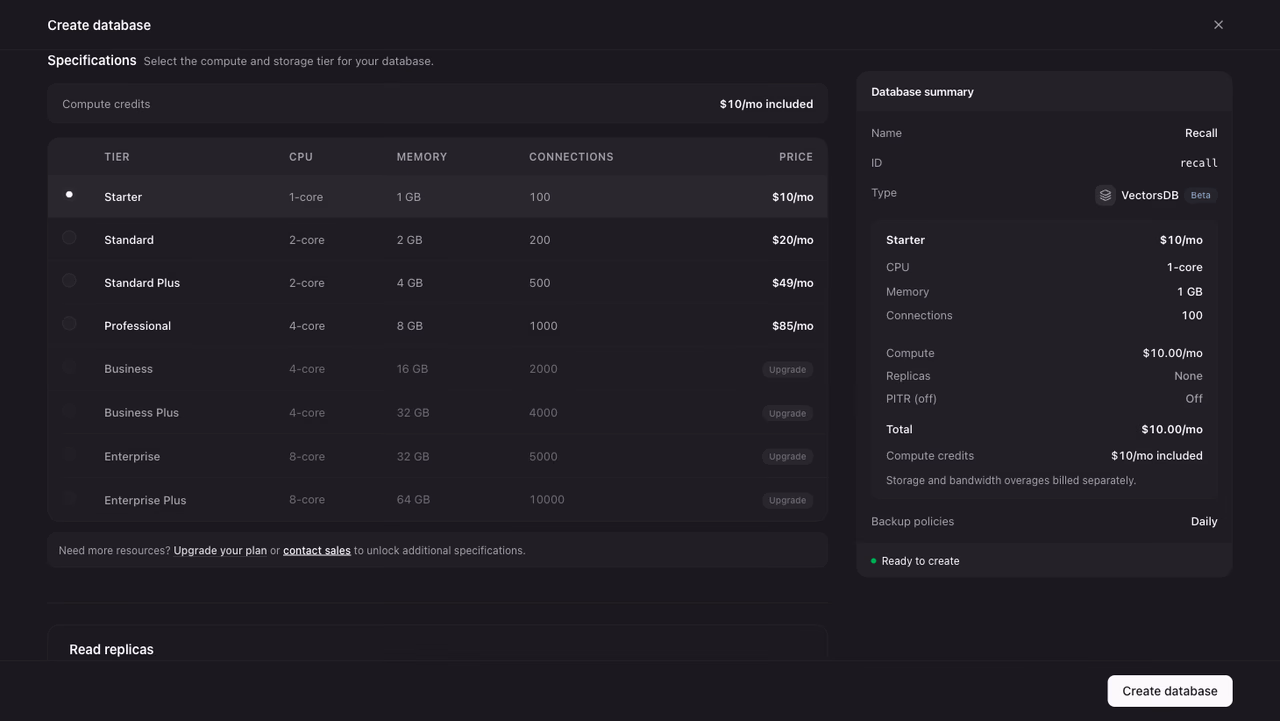Click the 'Replicas' label in summary
The width and height of the screenshot is (1280, 721).
click(x=908, y=376)
